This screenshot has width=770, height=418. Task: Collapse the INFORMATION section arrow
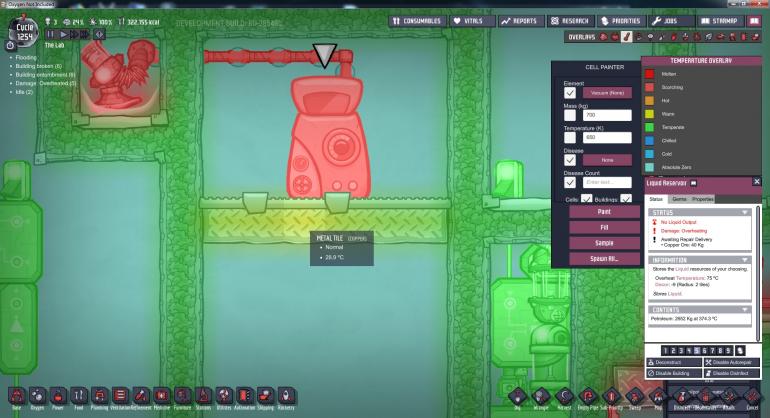[745, 260]
